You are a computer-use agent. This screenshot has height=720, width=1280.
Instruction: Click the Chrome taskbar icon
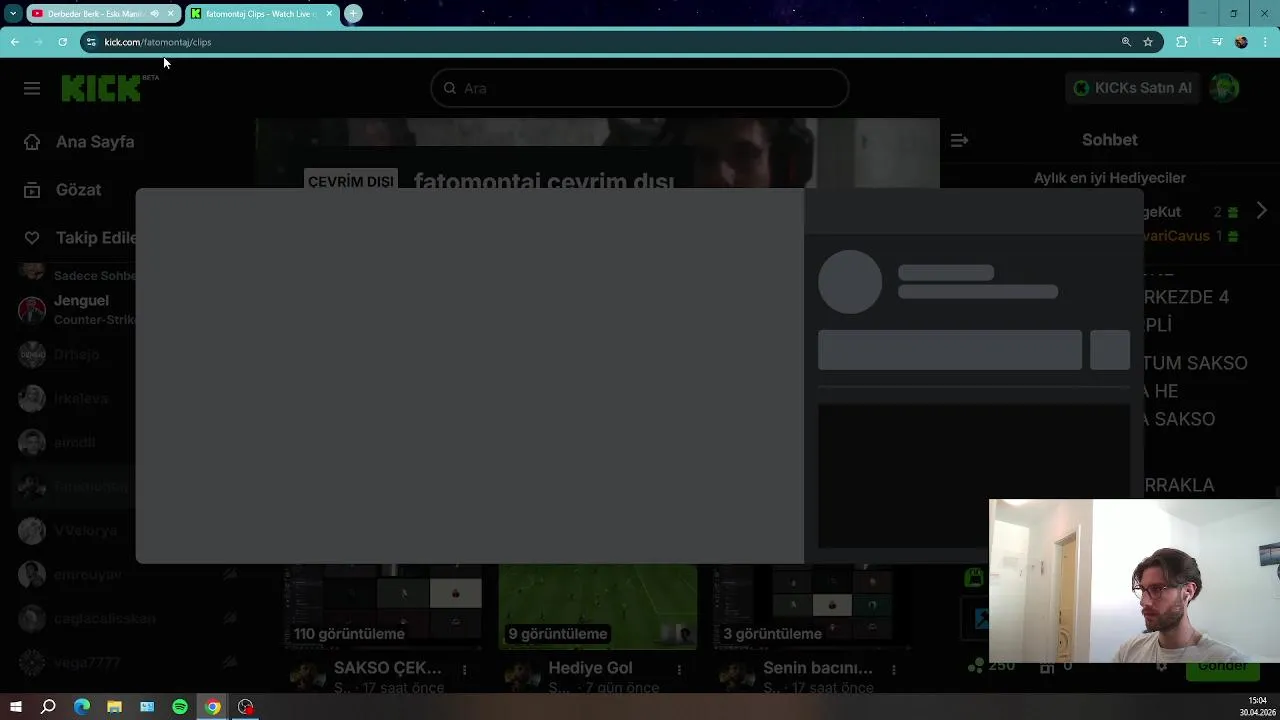click(x=213, y=707)
